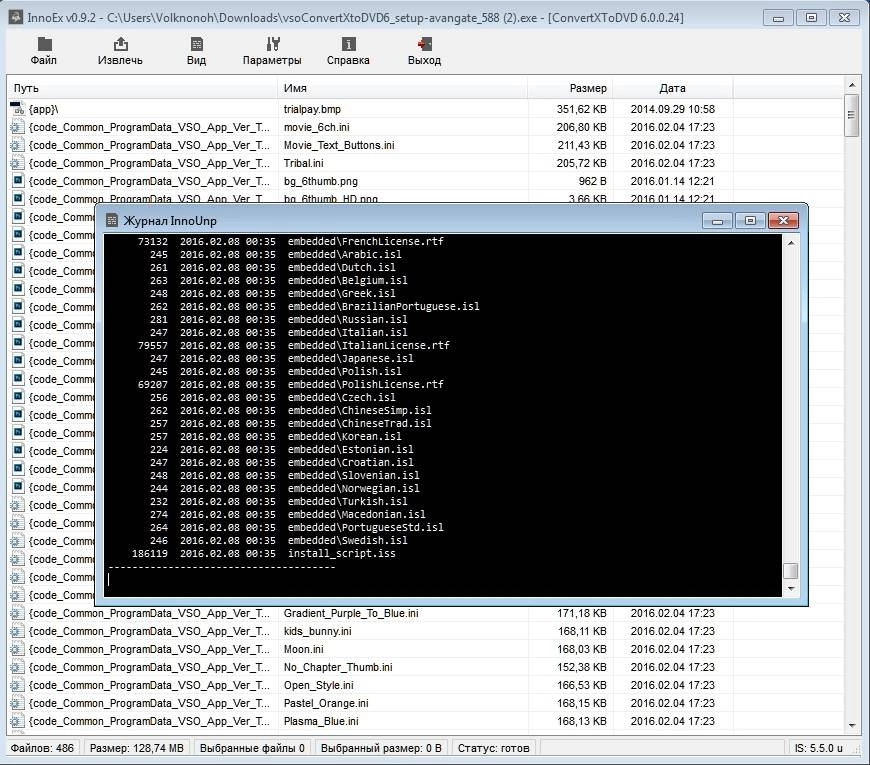This screenshot has height=765, width=870.
Task: Click the Извлечь extract icon
Action: pos(120,44)
